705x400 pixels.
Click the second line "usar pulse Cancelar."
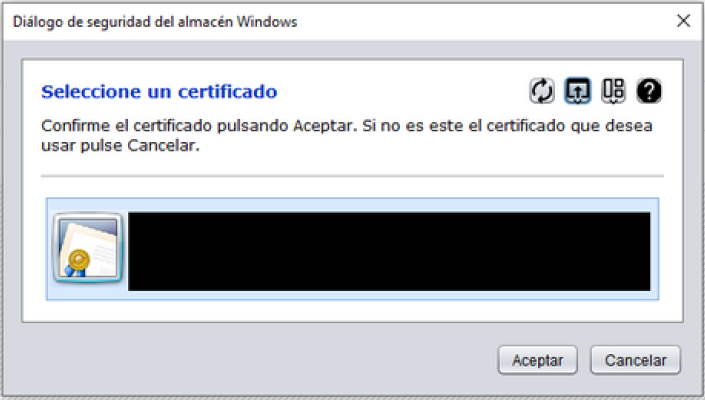pyautogui.click(x=121, y=145)
